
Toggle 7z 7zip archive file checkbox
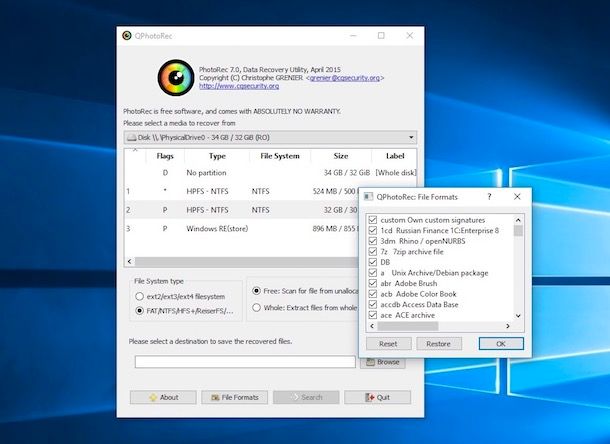pyautogui.click(x=372, y=251)
